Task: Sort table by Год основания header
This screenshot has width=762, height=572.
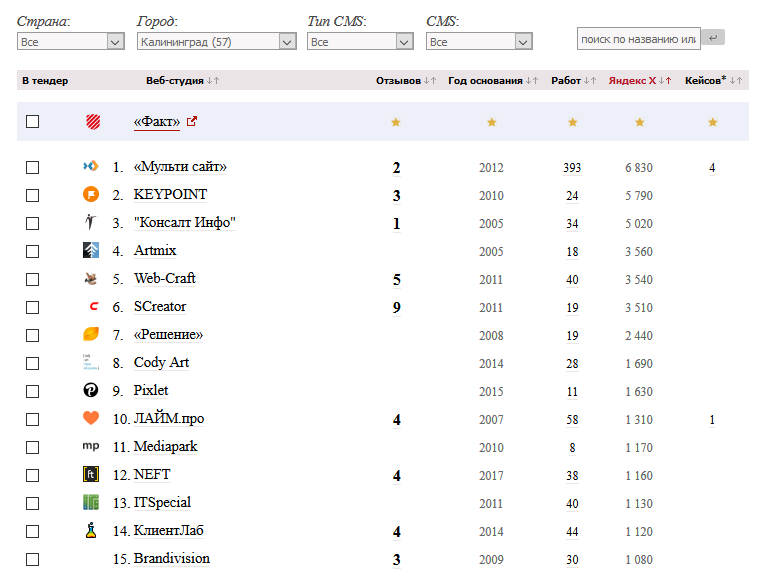Action: click(485, 80)
